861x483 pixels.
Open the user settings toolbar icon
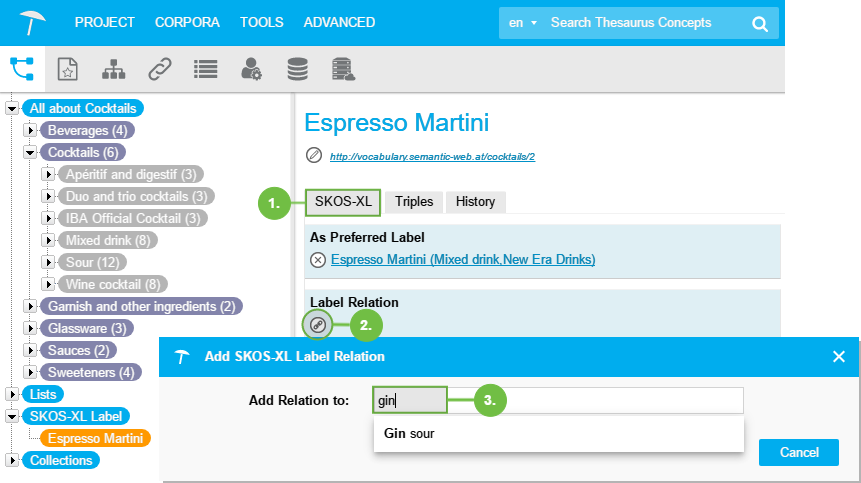click(252, 69)
